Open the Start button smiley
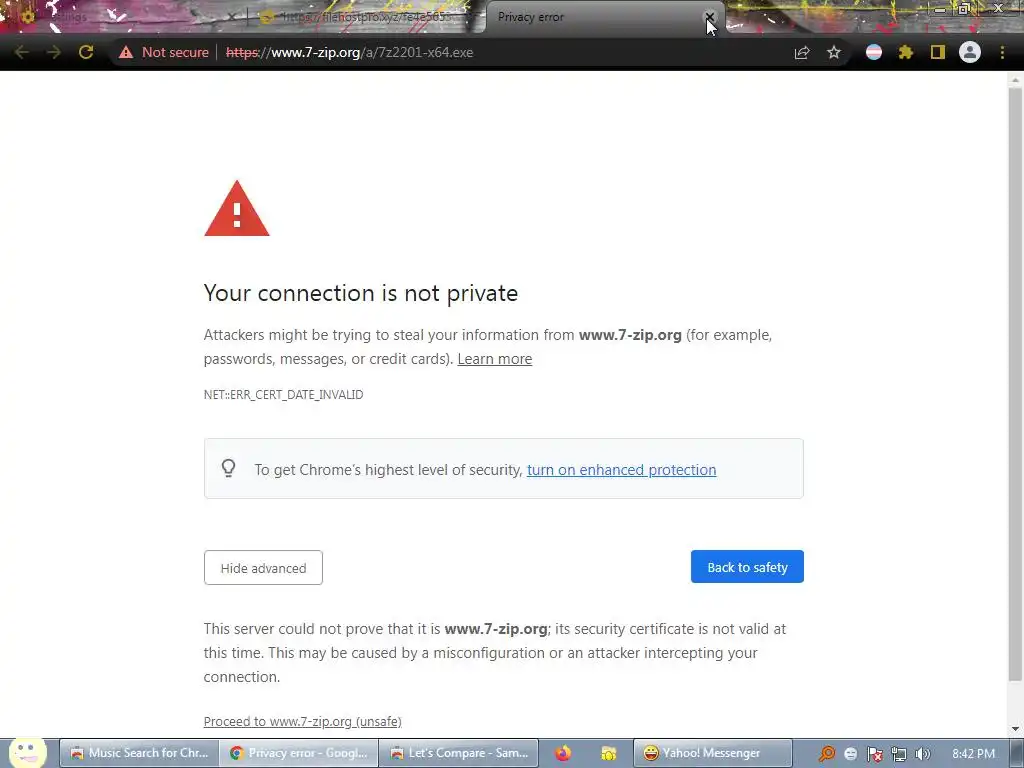This screenshot has width=1024, height=768. [26, 752]
